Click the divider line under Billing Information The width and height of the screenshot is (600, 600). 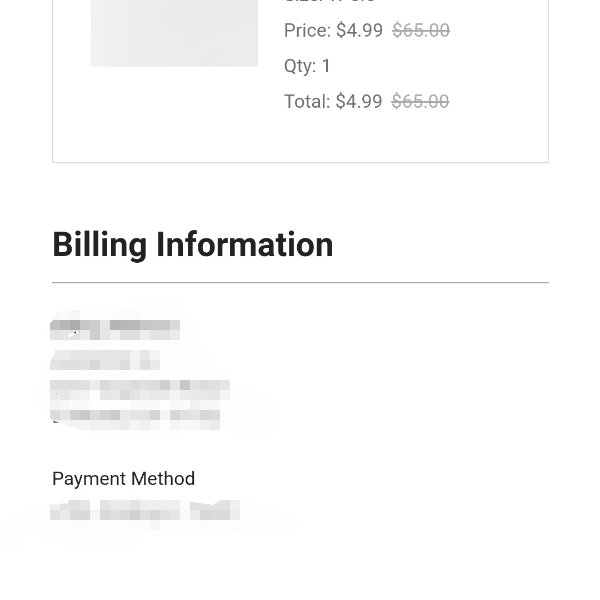click(300, 282)
